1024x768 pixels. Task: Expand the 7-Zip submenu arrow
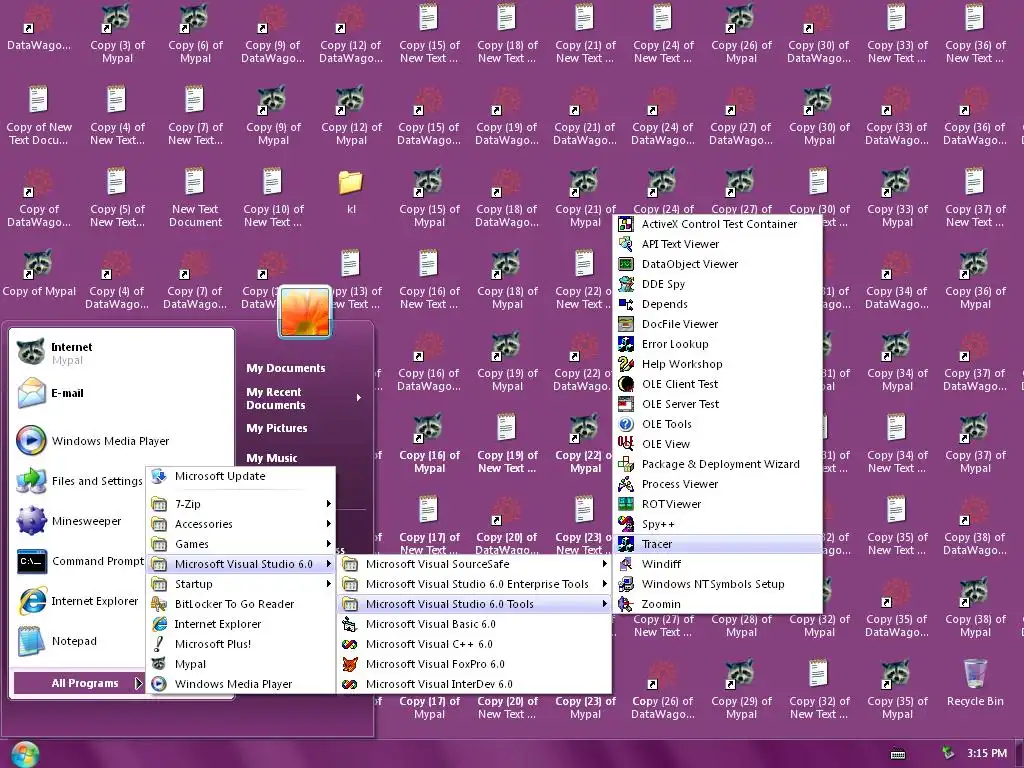pyautogui.click(x=328, y=504)
